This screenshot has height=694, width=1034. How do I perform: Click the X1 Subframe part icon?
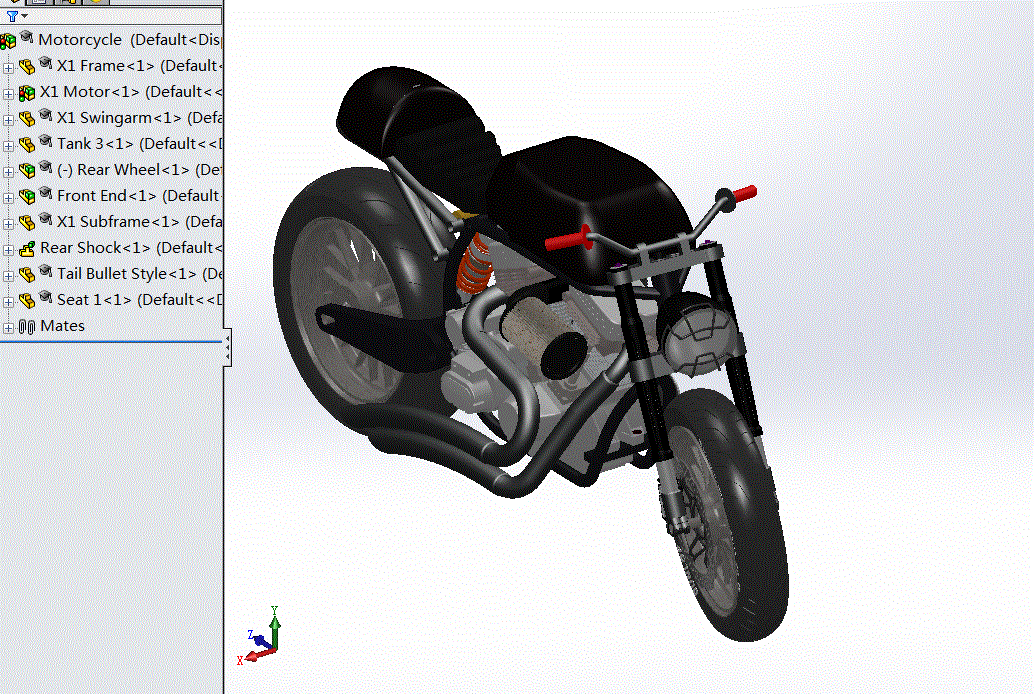(26, 222)
